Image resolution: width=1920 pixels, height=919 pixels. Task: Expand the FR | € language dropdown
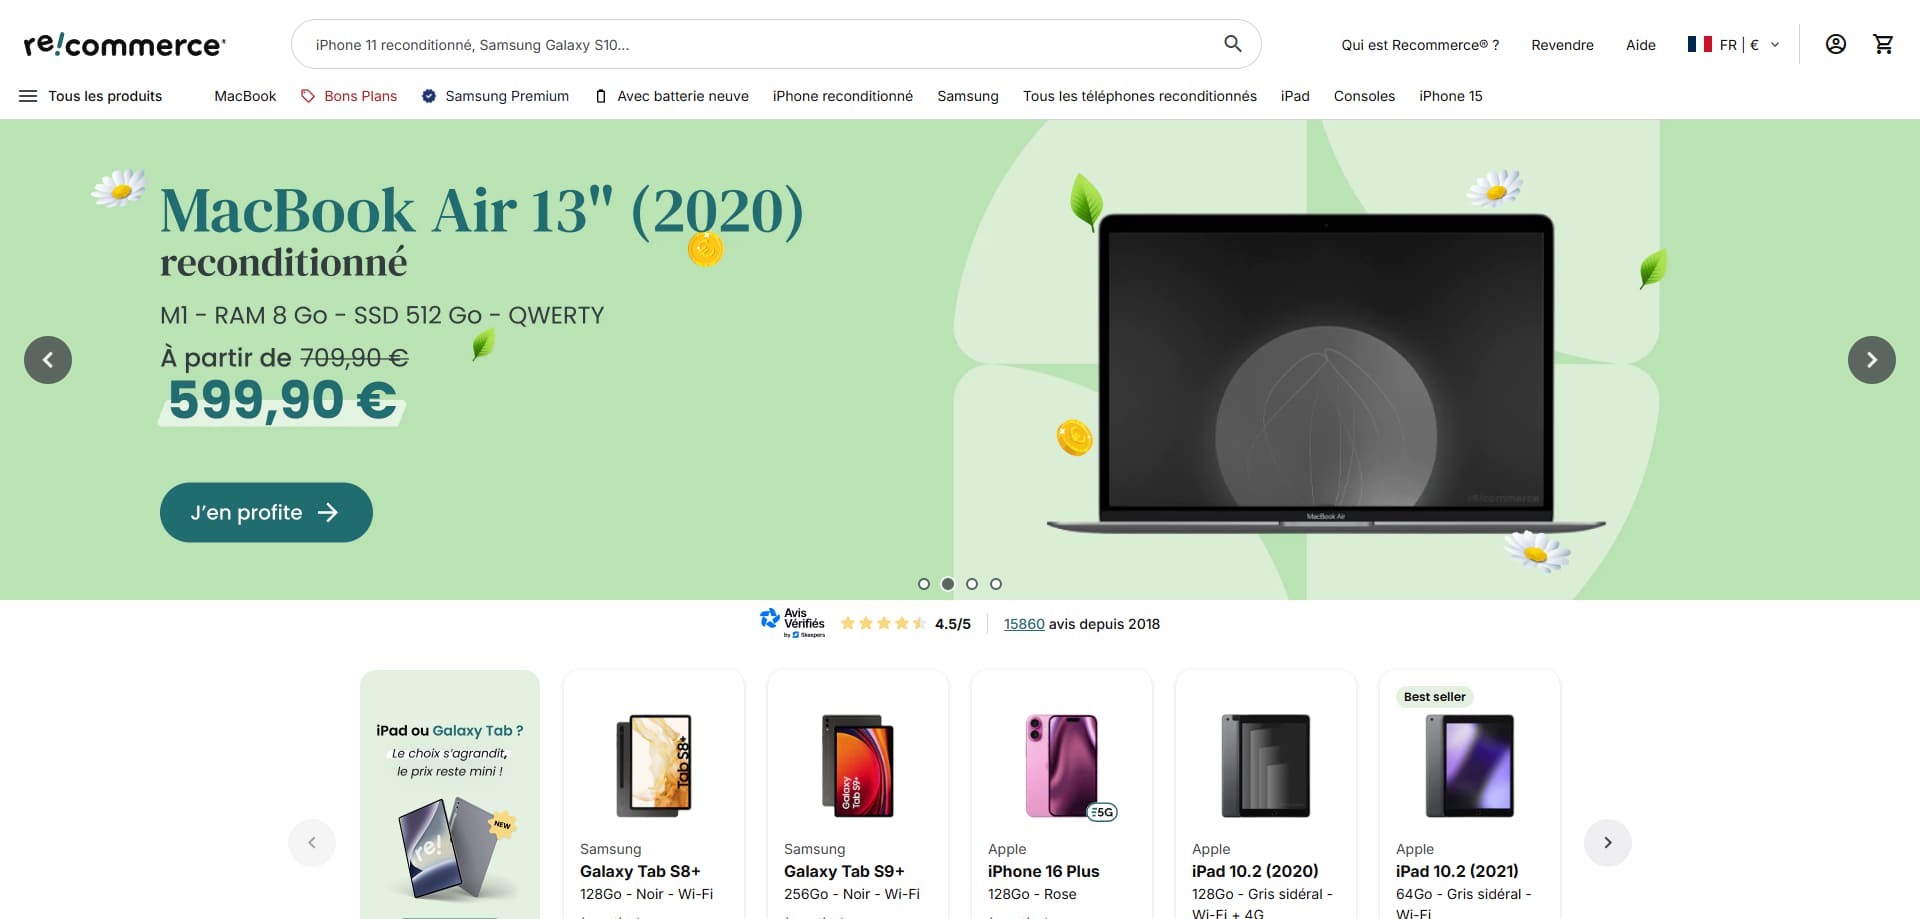1734,44
